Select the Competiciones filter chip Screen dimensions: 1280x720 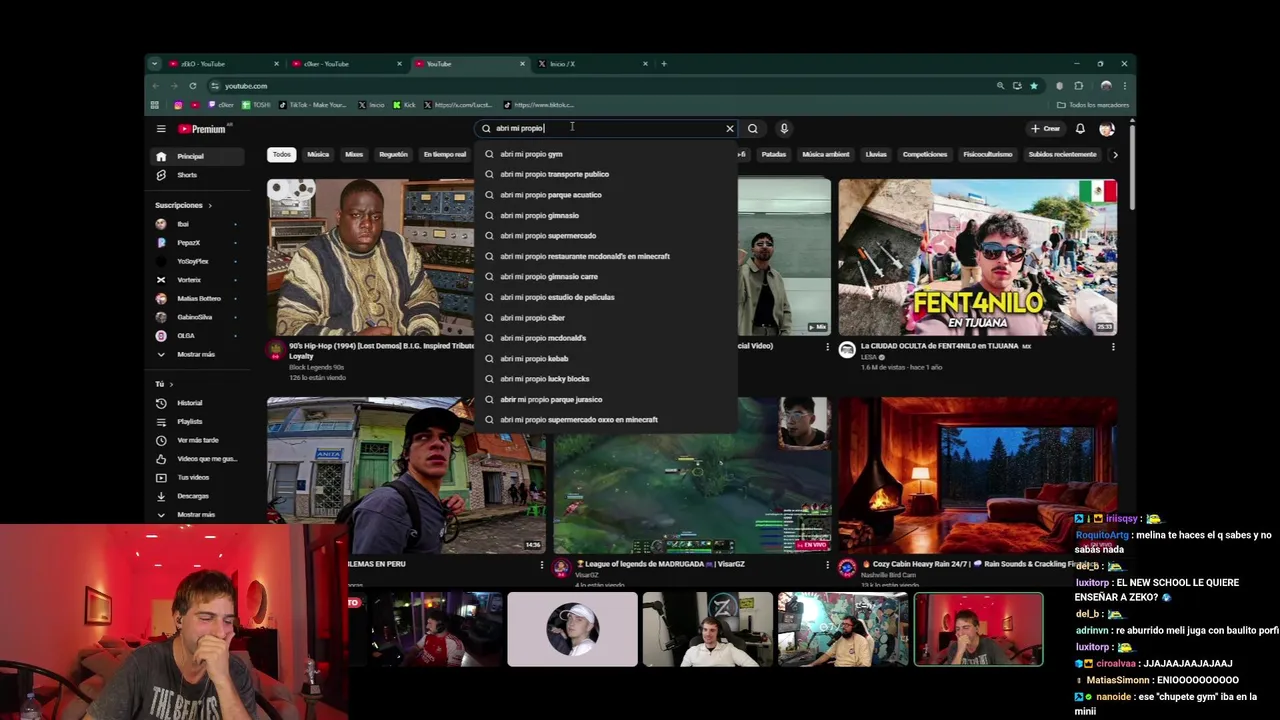(x=925, y=154)
